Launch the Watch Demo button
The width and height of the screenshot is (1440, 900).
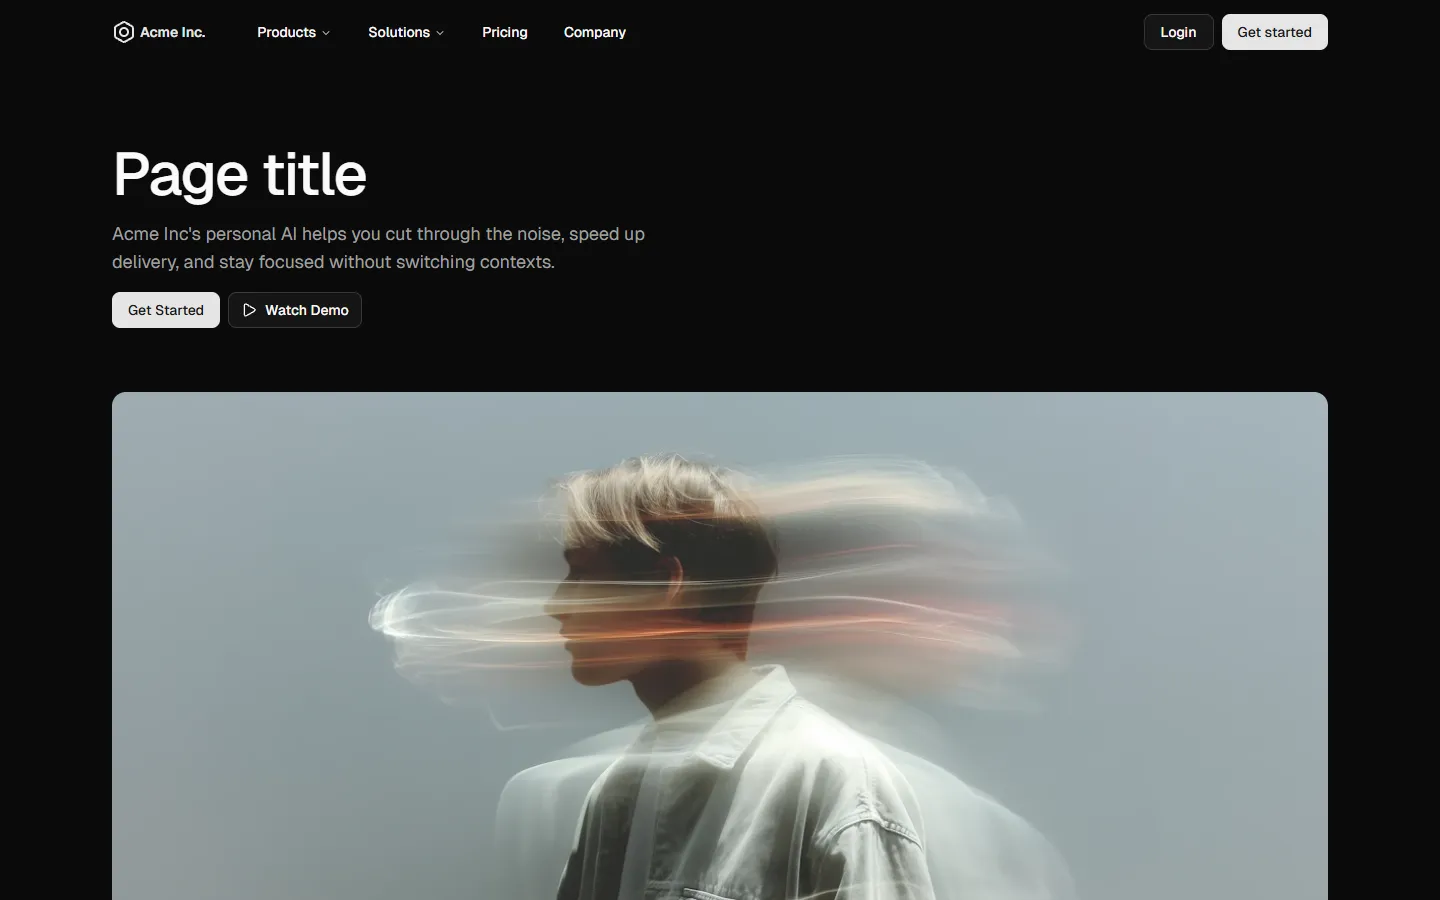pyautogui.click(x=295, y=310)
